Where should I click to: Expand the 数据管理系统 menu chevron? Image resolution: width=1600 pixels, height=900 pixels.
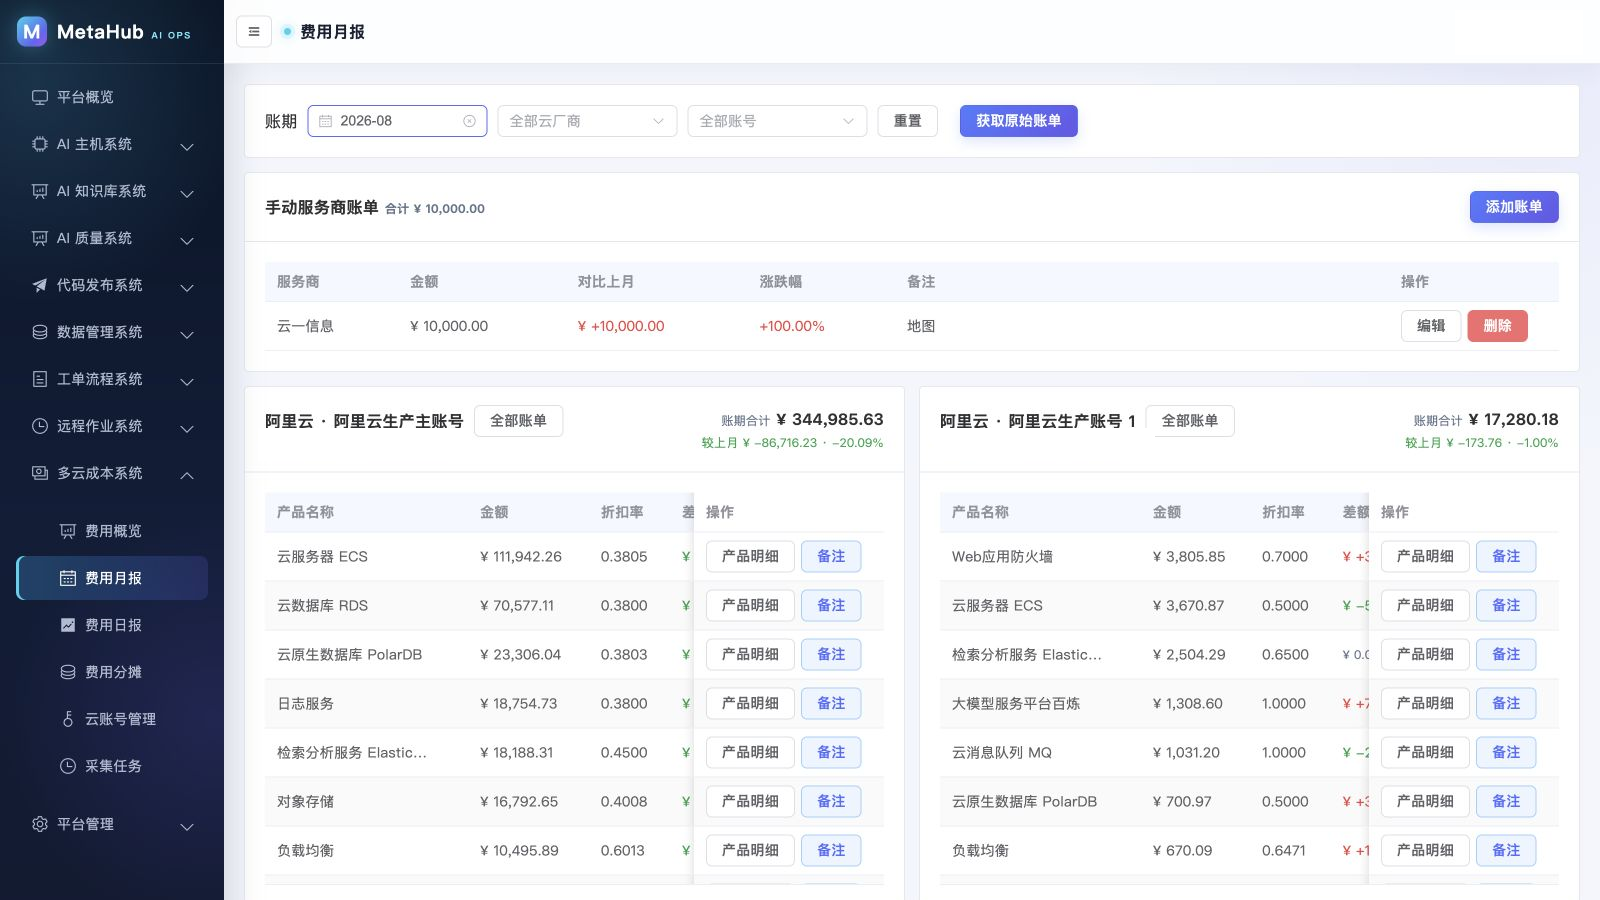coord(187,334)
